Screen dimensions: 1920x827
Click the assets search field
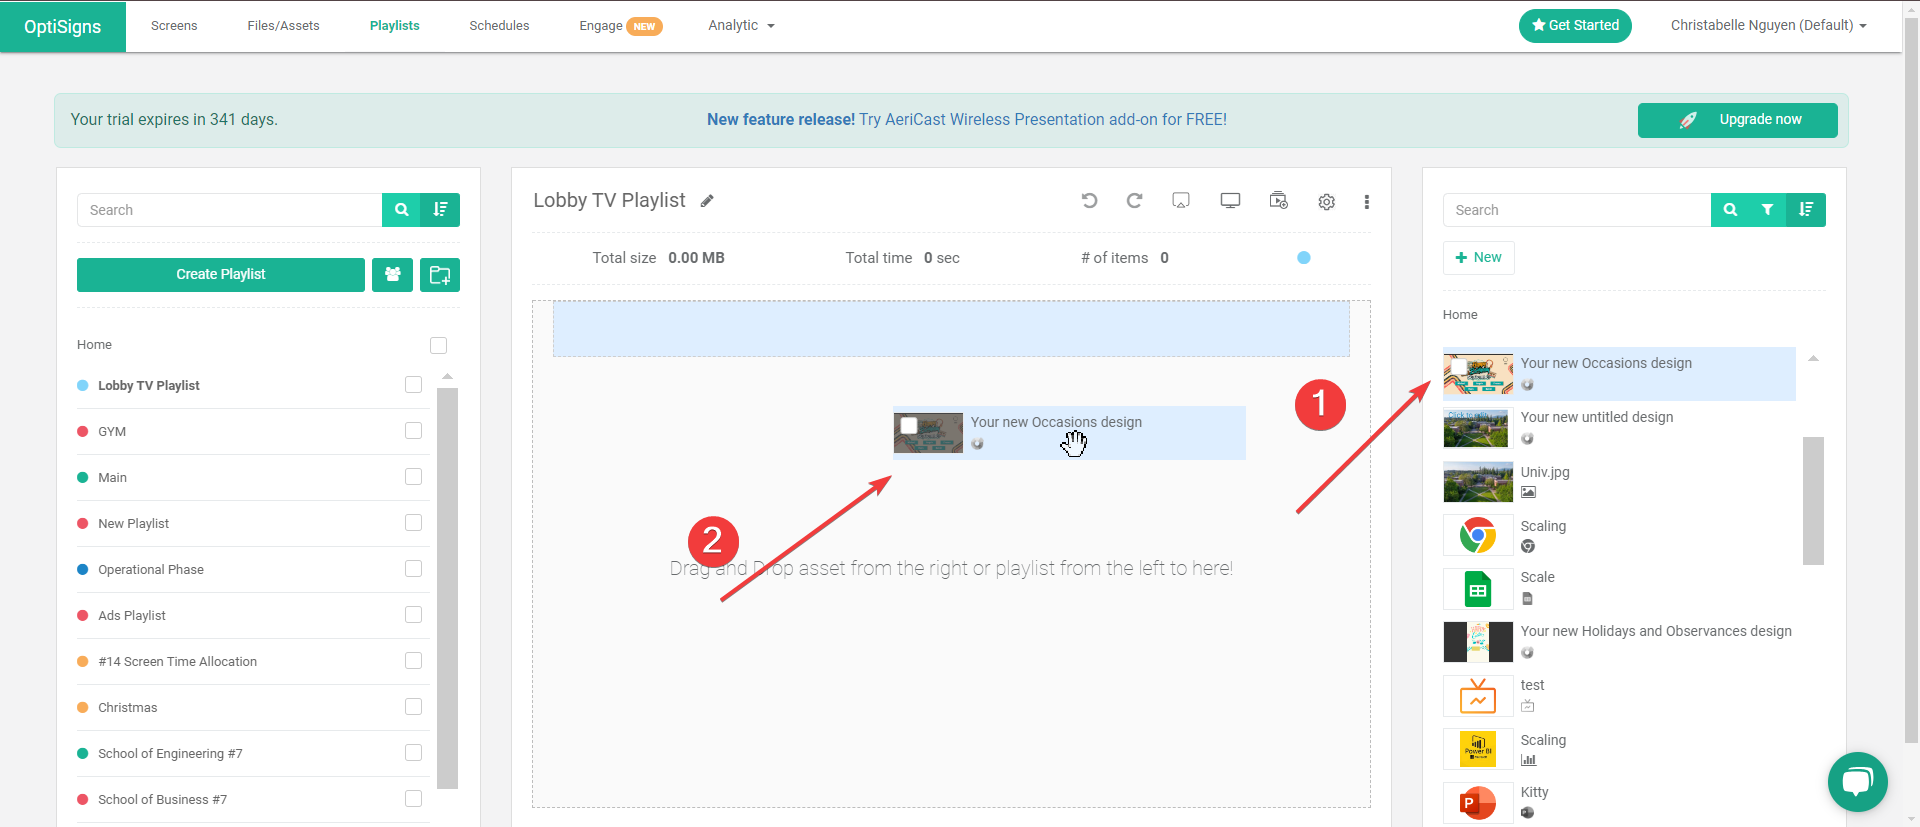(x=1576, y=210)
